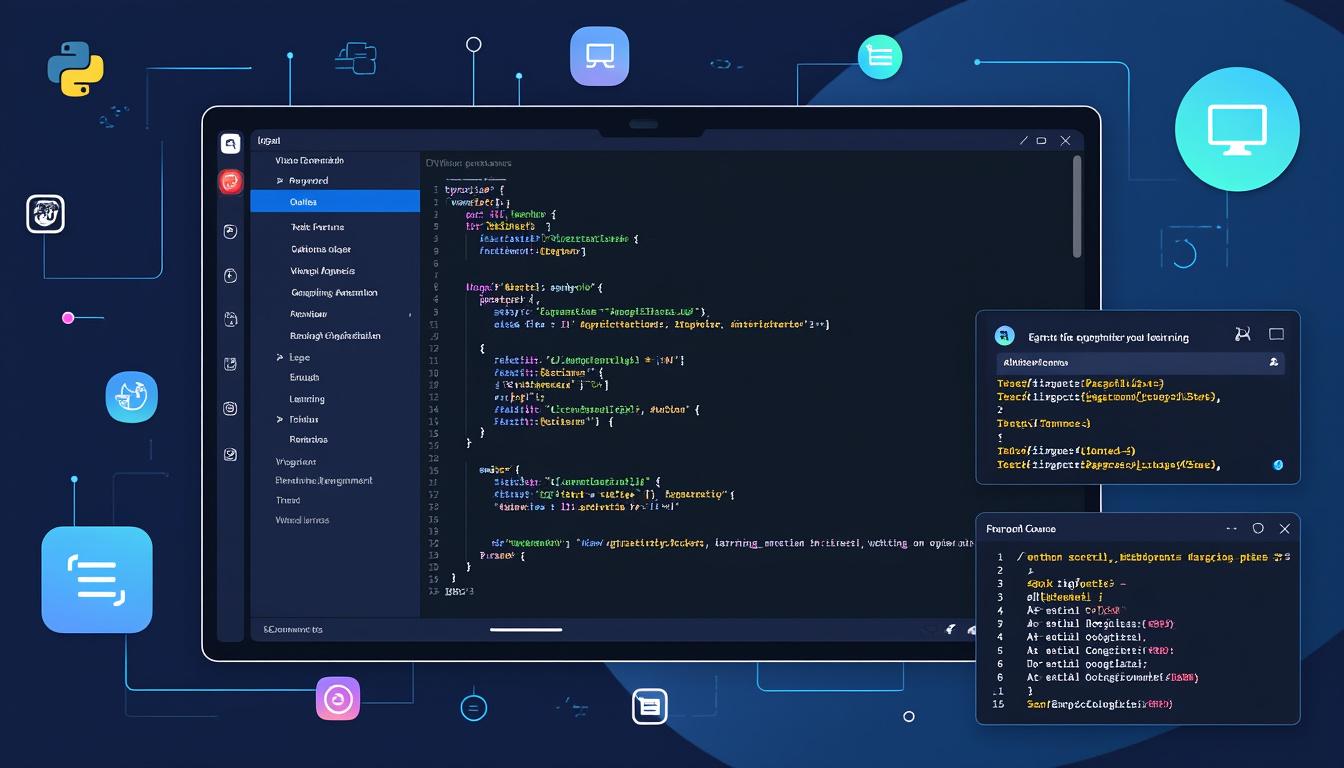Screen dimensions: 1344x768
Task: Close the lower right code panel
Action: (x=1285, y=528)
